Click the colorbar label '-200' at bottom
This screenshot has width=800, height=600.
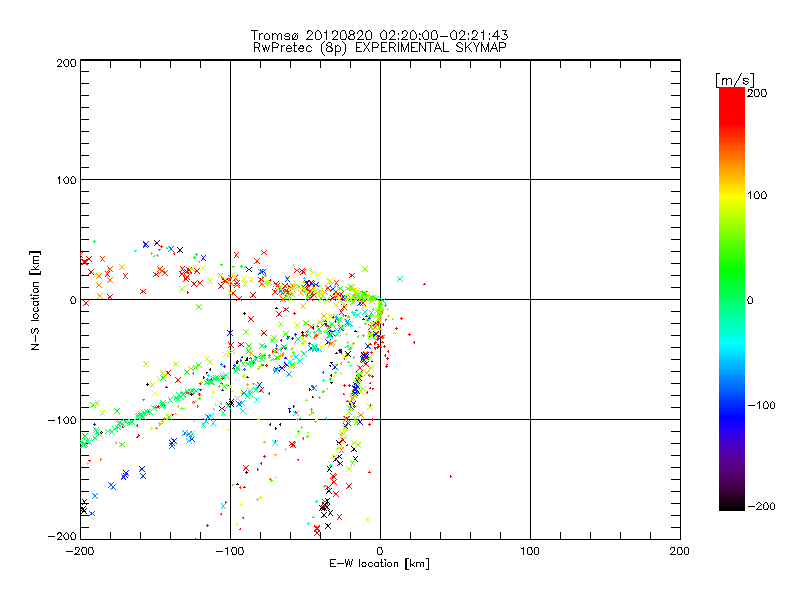tap(761, 506)
